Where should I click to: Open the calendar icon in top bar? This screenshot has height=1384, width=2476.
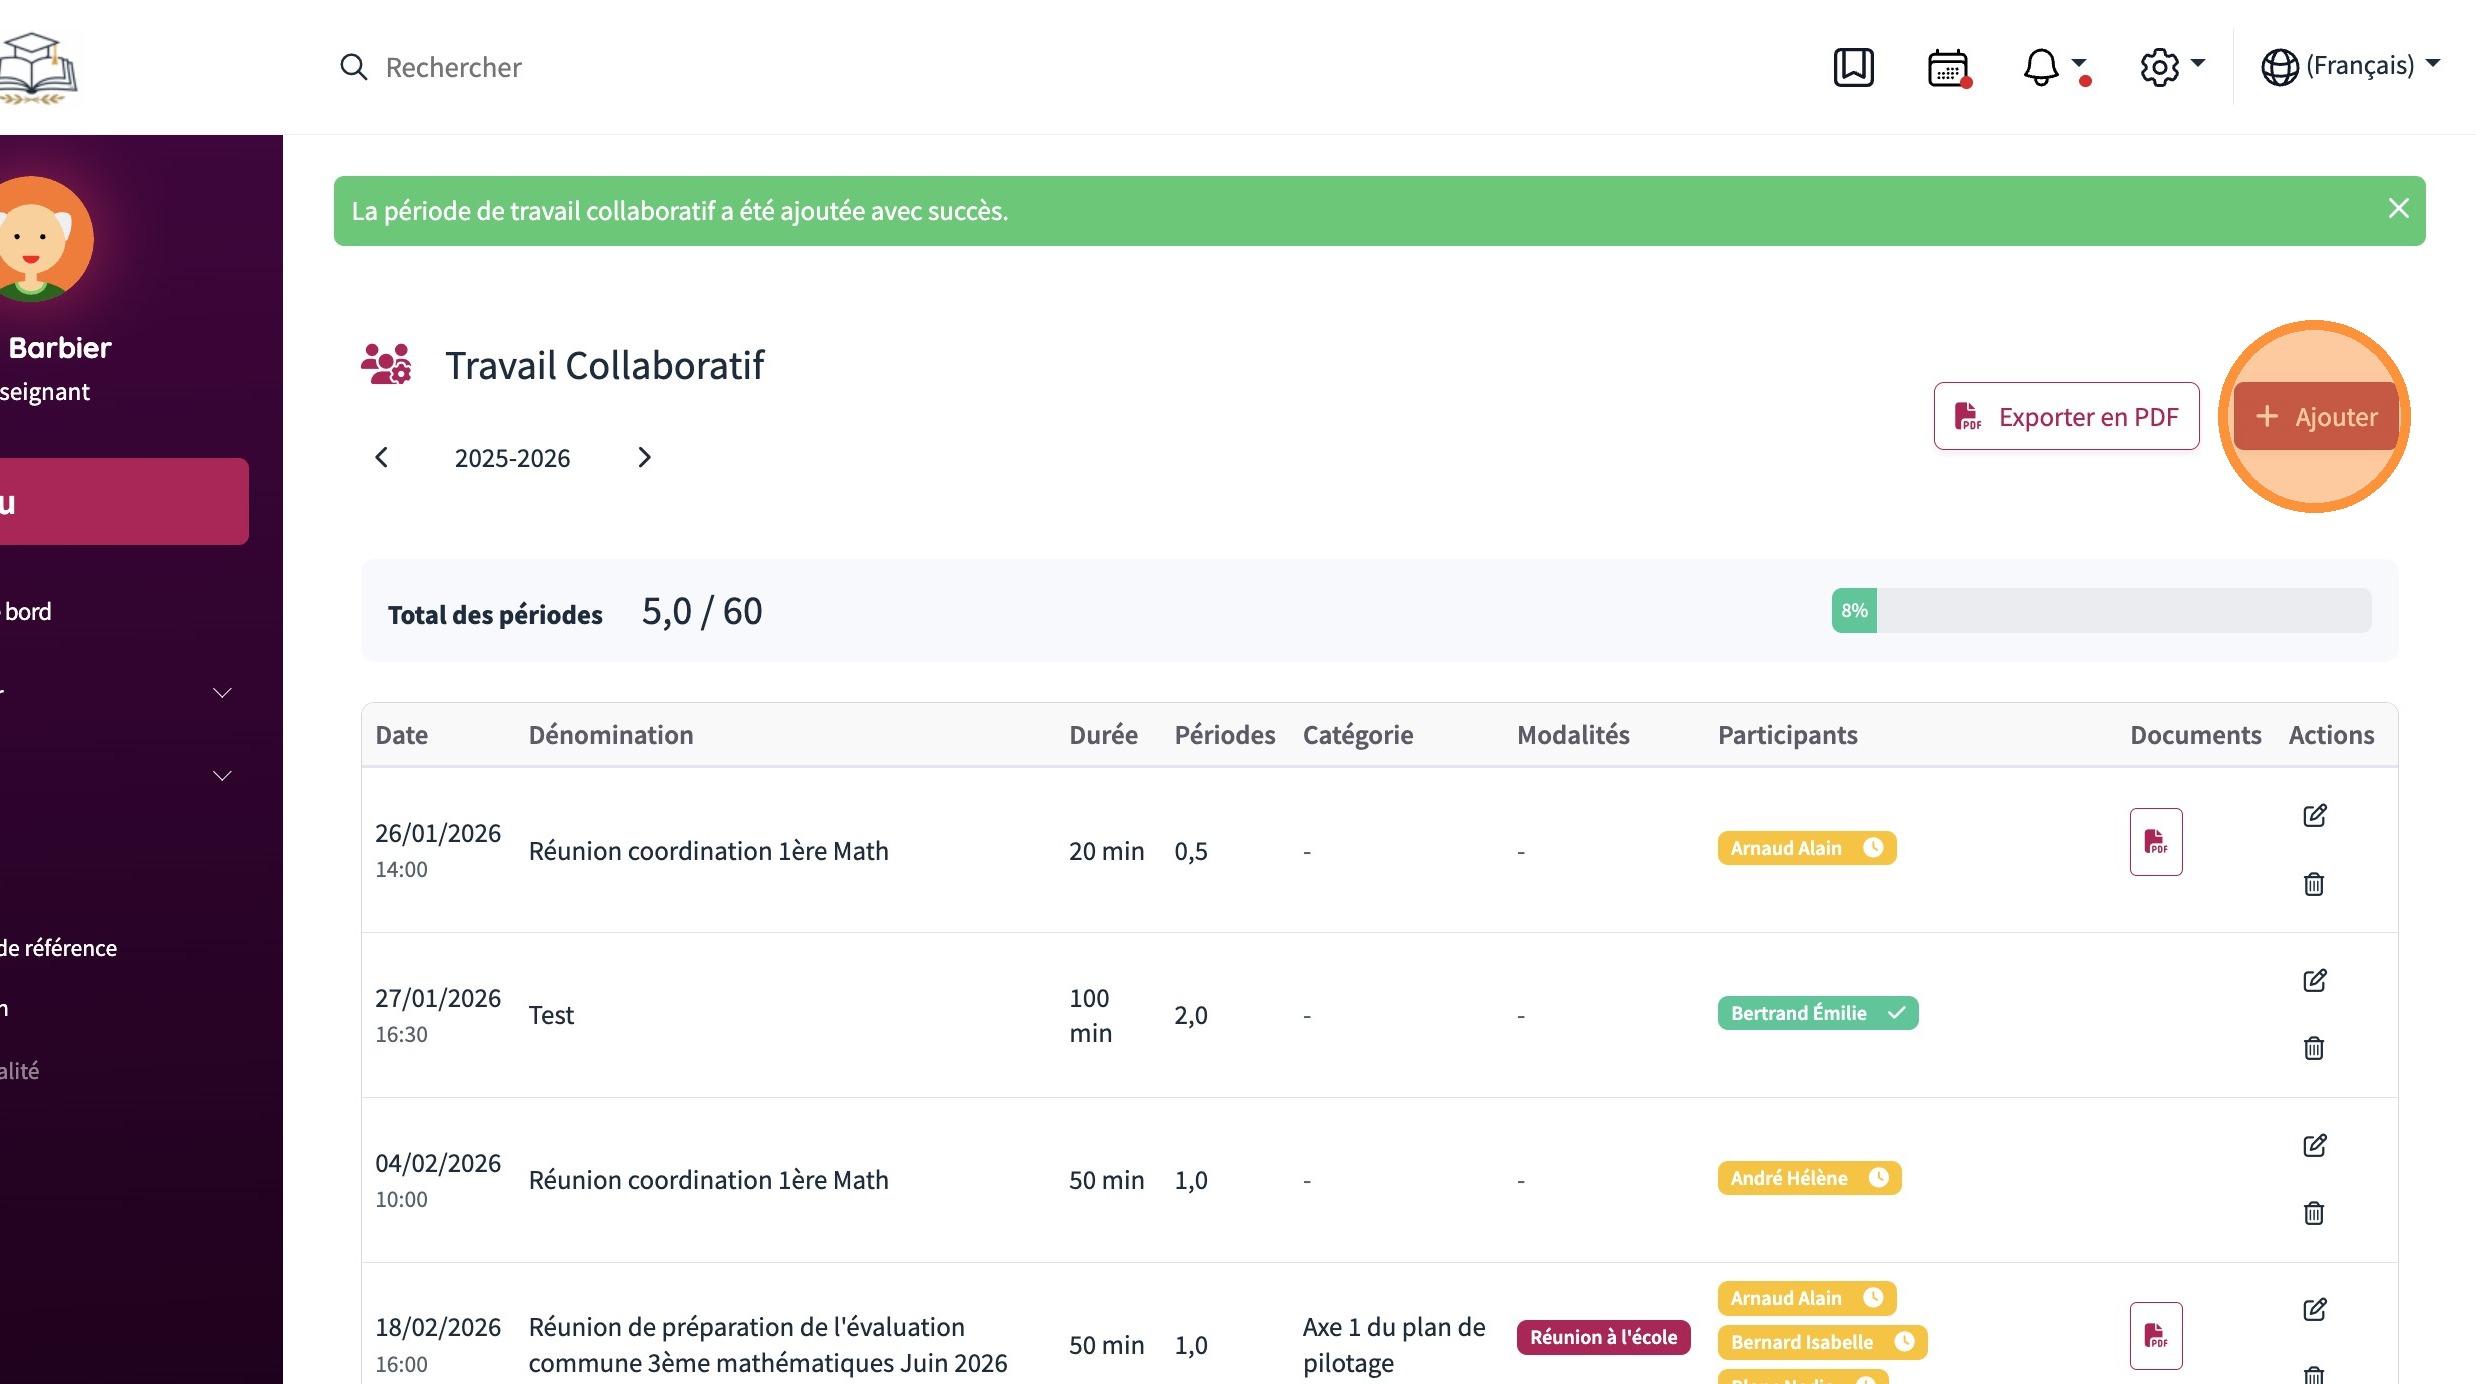(1947, 68)
